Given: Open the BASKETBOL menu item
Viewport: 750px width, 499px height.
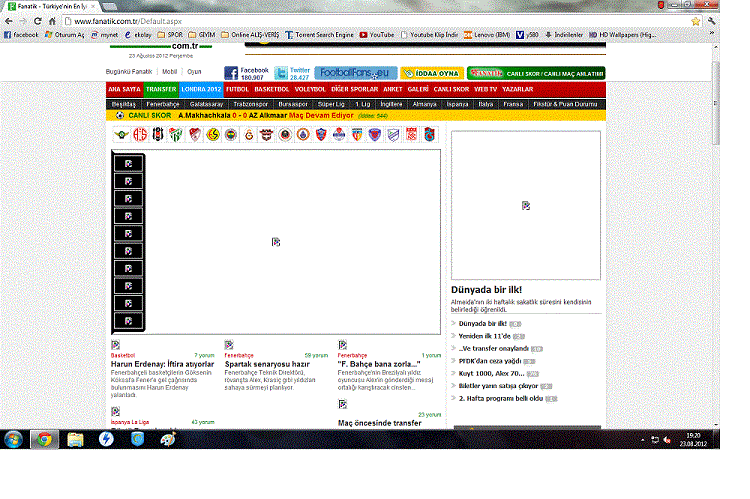Looking at the screenshot, I should coord(272,89).
